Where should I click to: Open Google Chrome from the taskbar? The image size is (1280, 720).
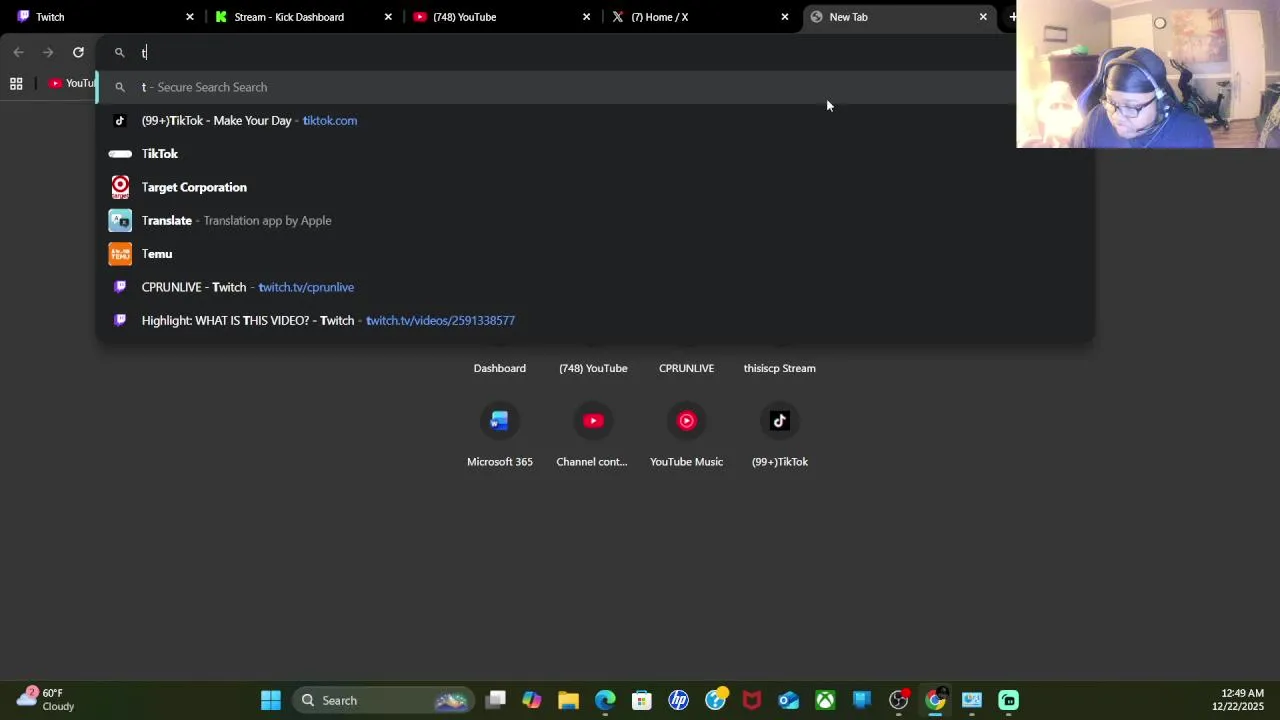(935, 700)
